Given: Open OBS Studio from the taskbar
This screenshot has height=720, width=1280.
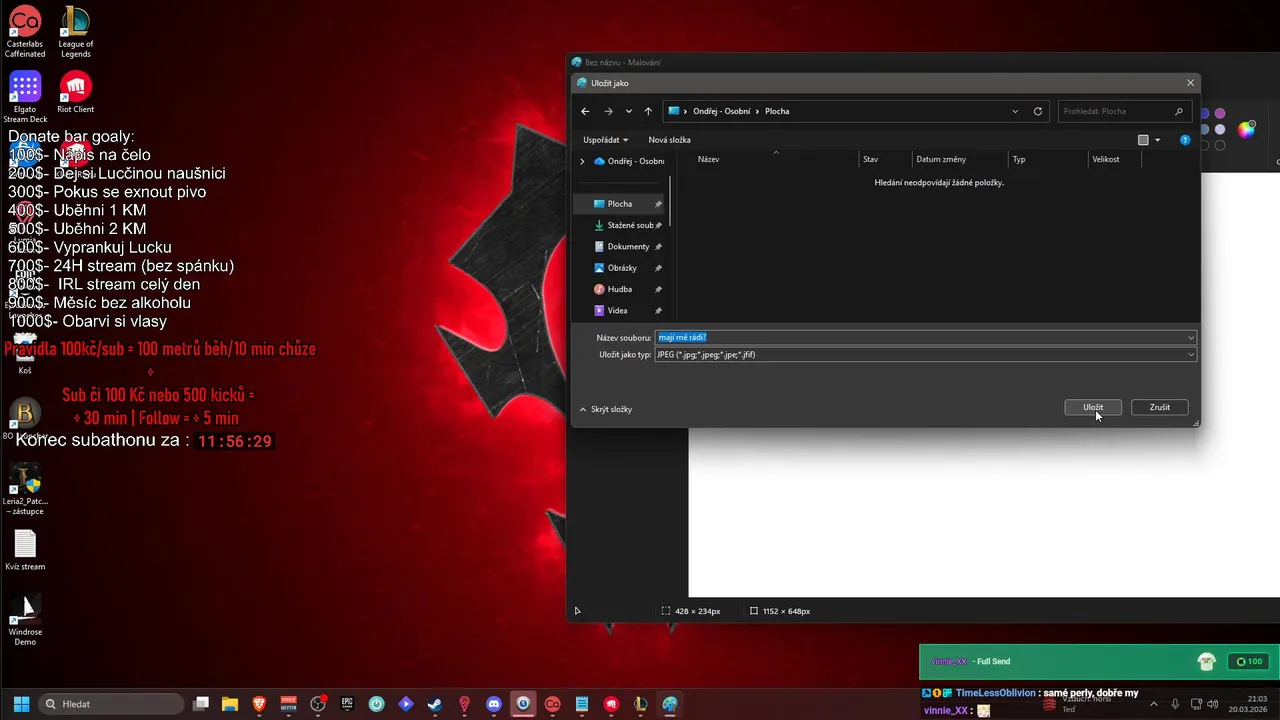Looking at the screenshot, I should click(x=318, y=704).
